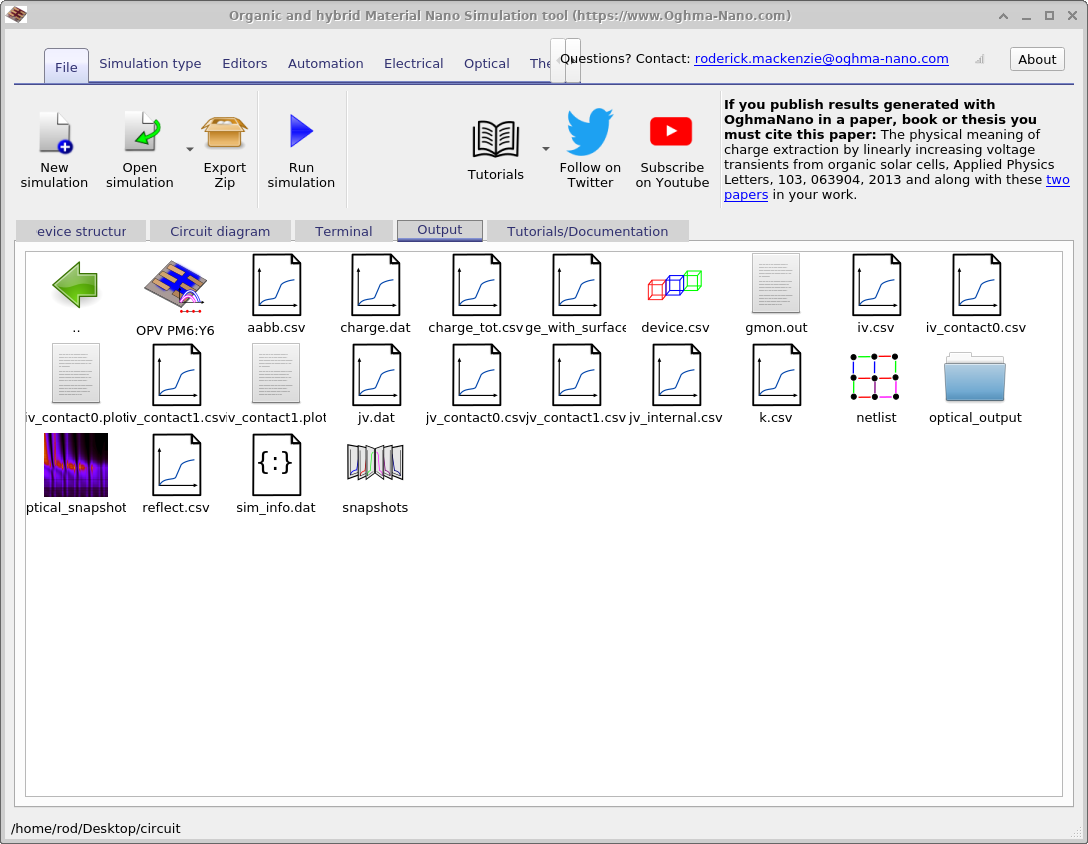The image size is (1088, 844).
Task: Go up a directory using the green arrow
Action: coord(75,285)
